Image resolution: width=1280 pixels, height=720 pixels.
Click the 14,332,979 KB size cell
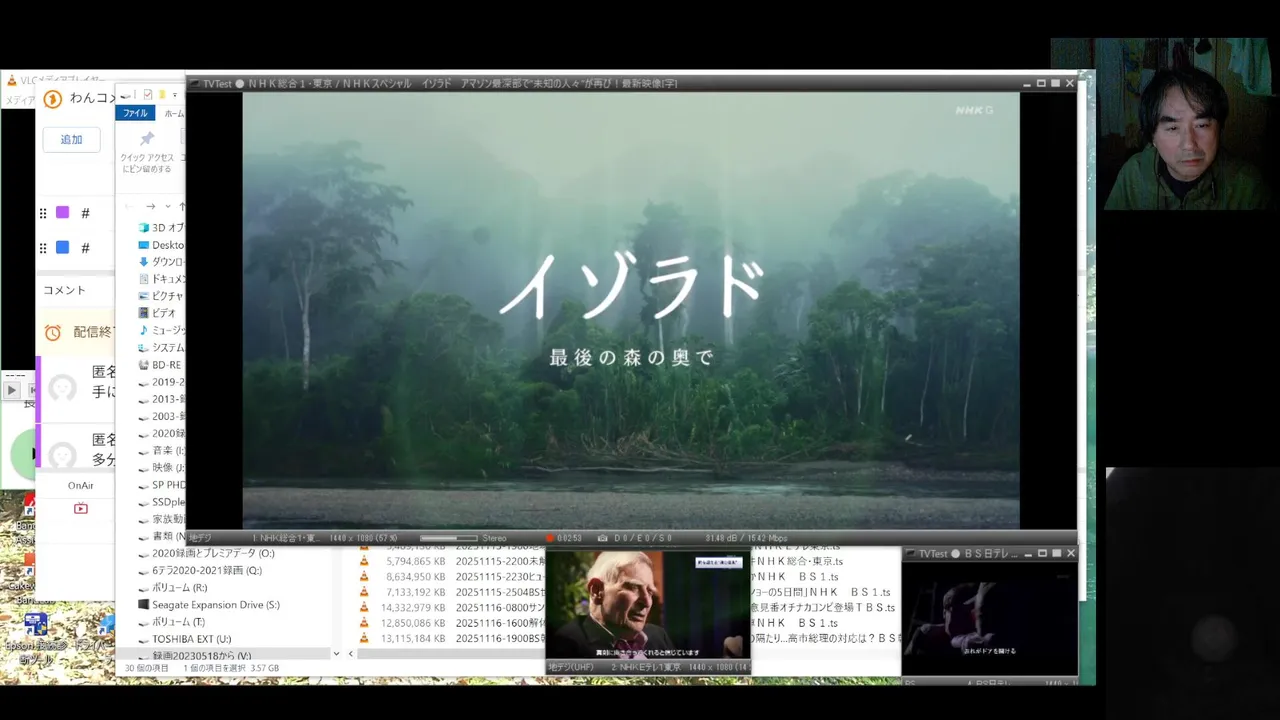point(413,607)
